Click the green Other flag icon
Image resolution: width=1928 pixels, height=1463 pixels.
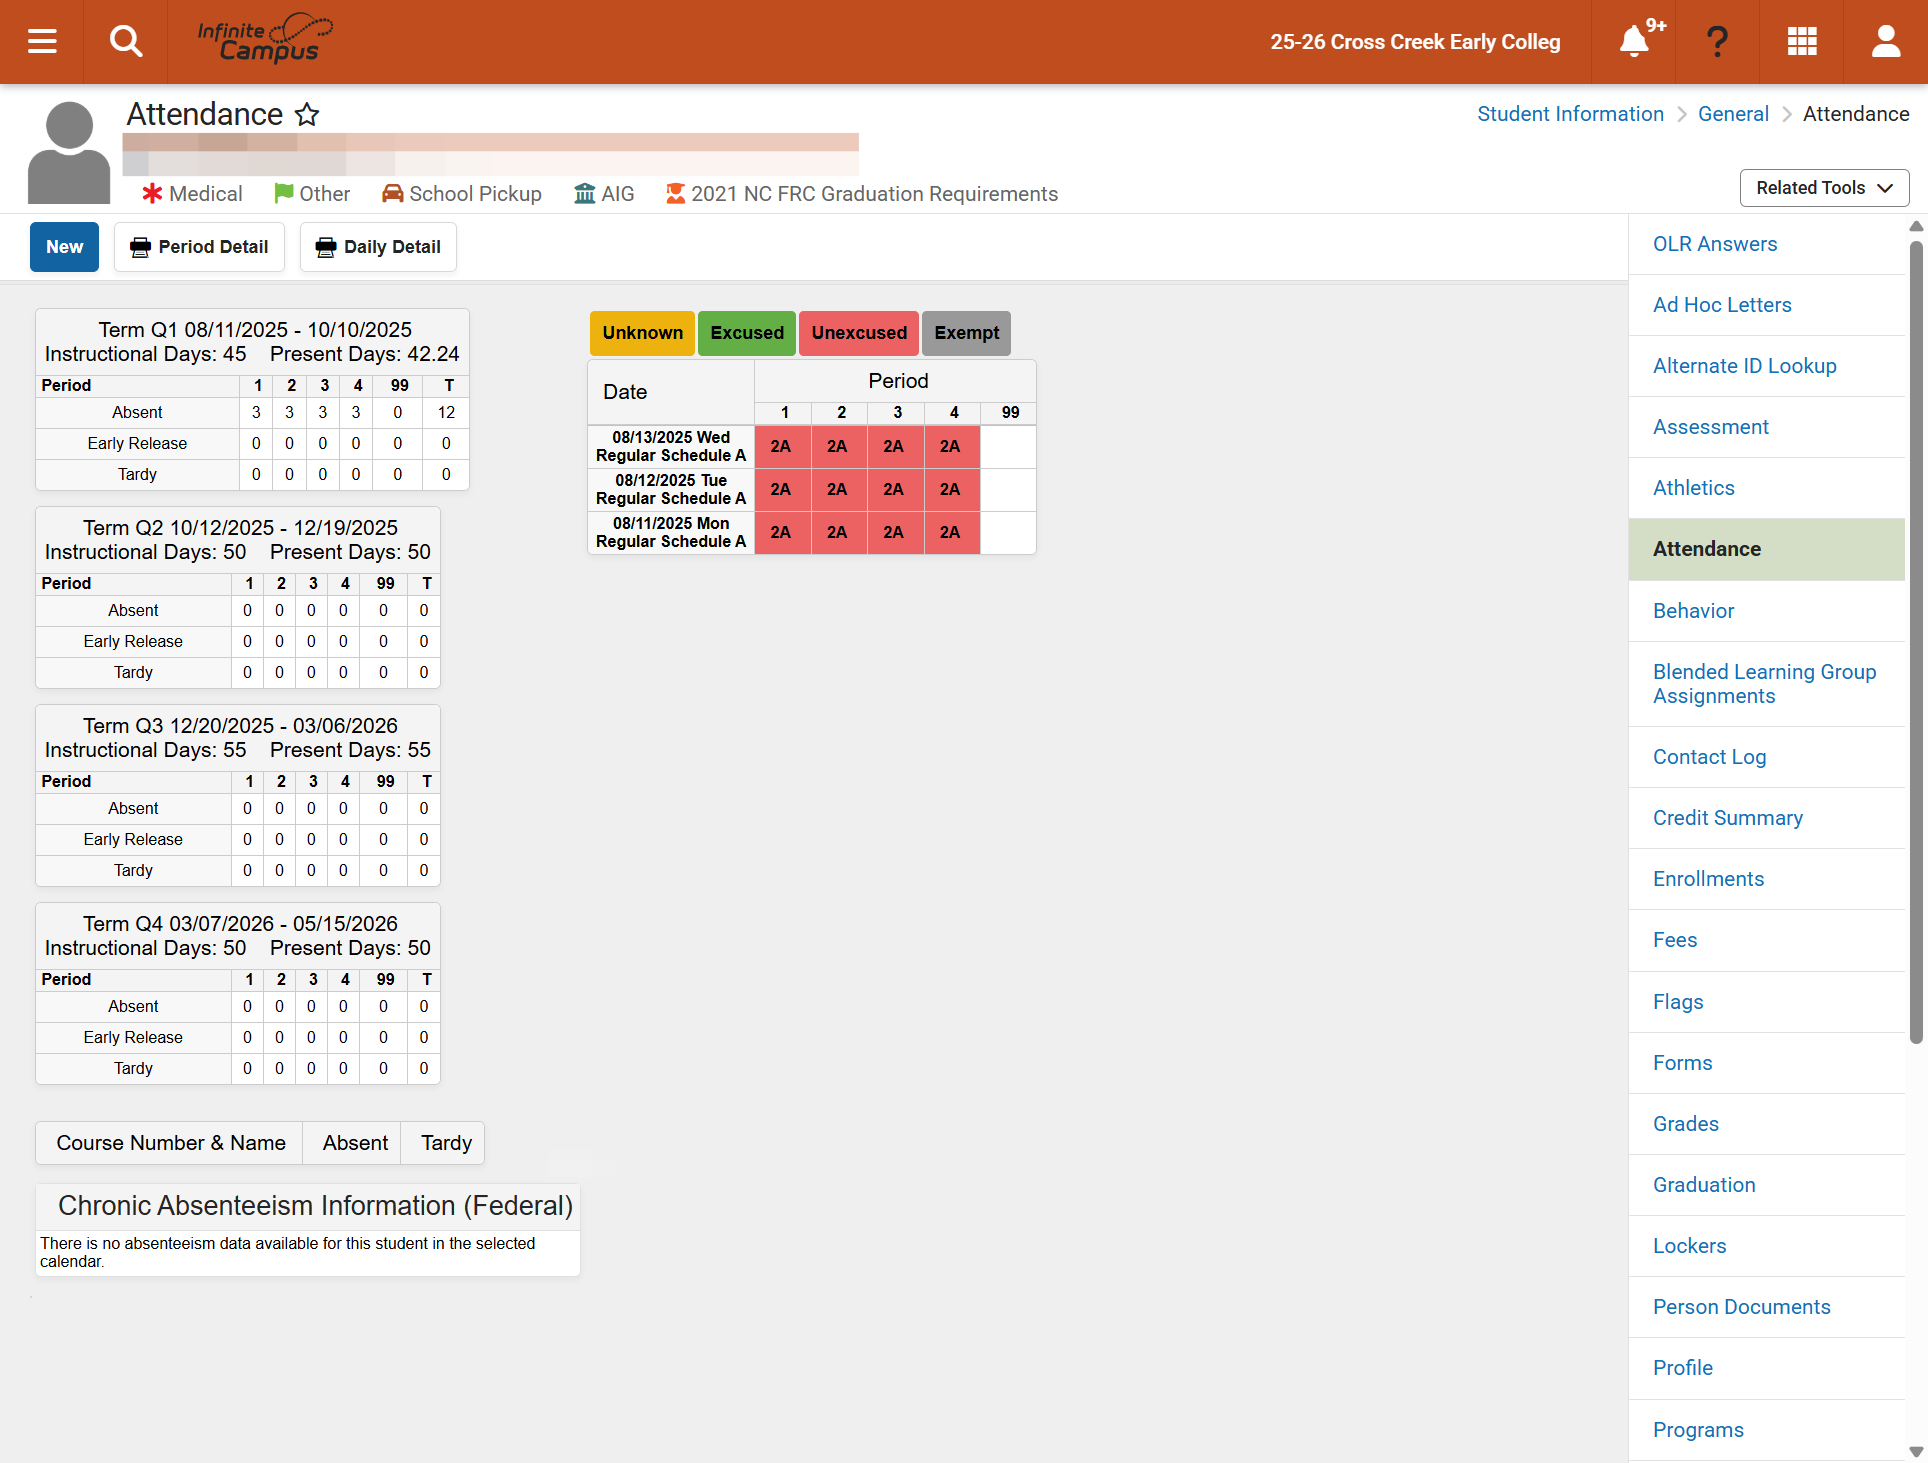pos(284,194)
